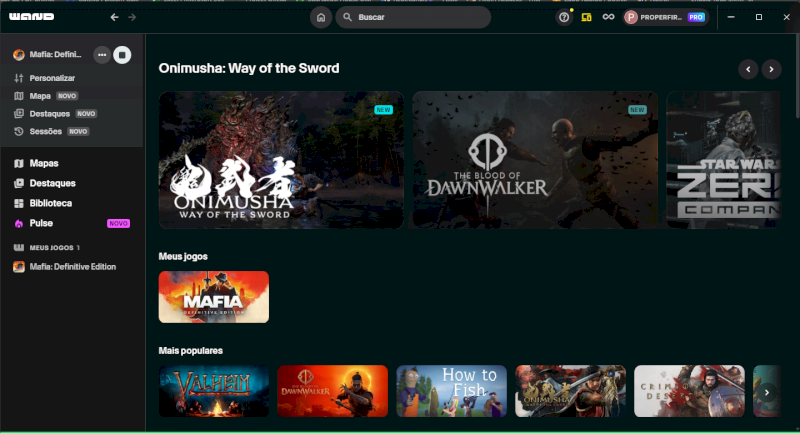Click the Pulse flame icon
The image size is (800, 433).
pyautogui.click(x=19, y=223)
